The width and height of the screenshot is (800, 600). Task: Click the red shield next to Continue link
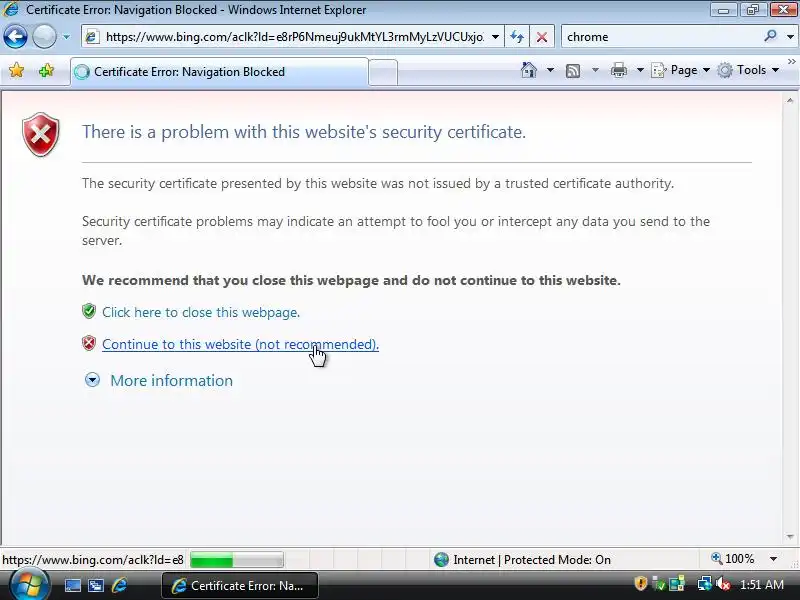(x=89, y=343)
